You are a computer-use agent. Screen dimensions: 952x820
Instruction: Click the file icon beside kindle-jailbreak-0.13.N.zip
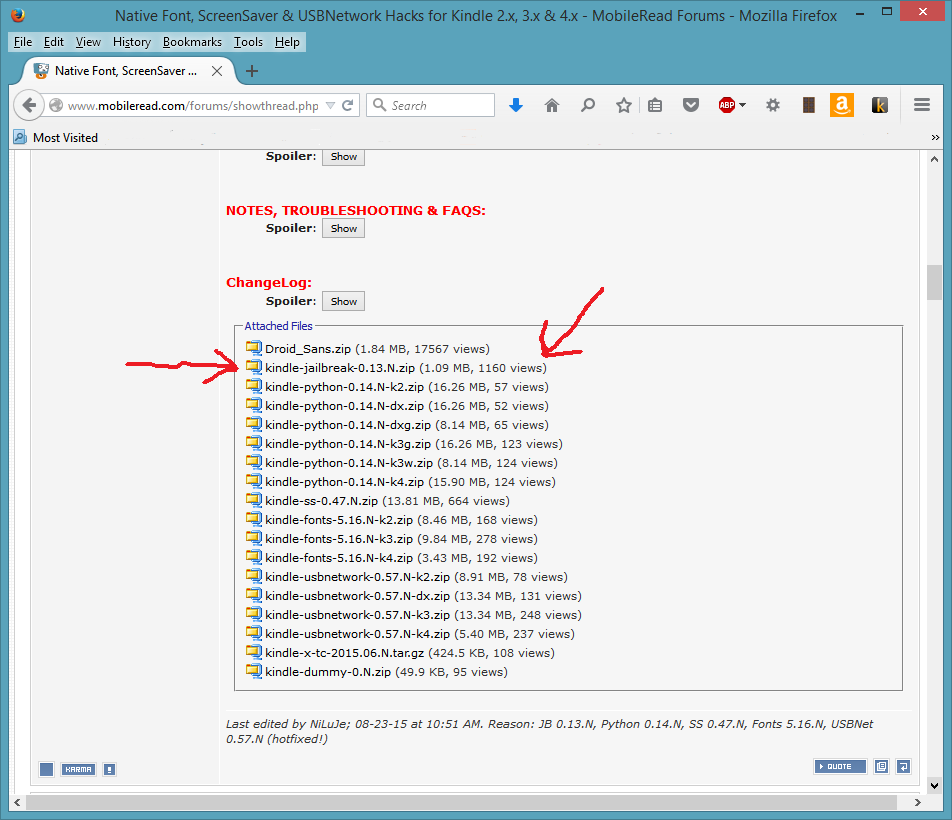point(254,367)
